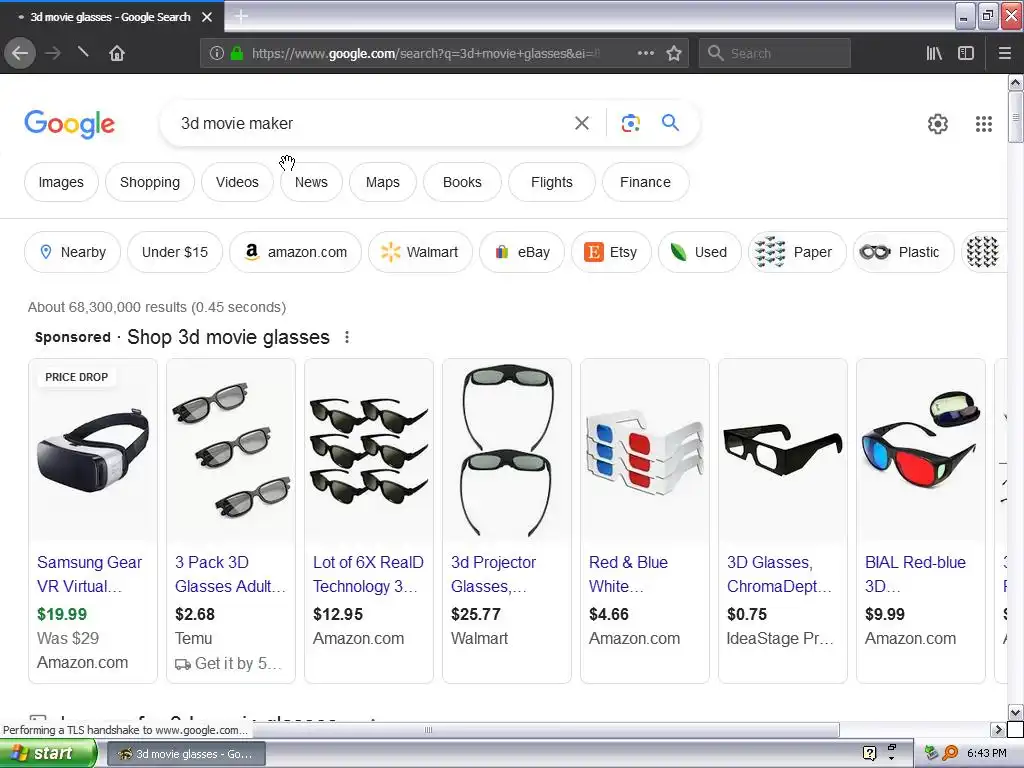Click the About 68,300,000 results text
1024x768 pixels.
[157, 307]
